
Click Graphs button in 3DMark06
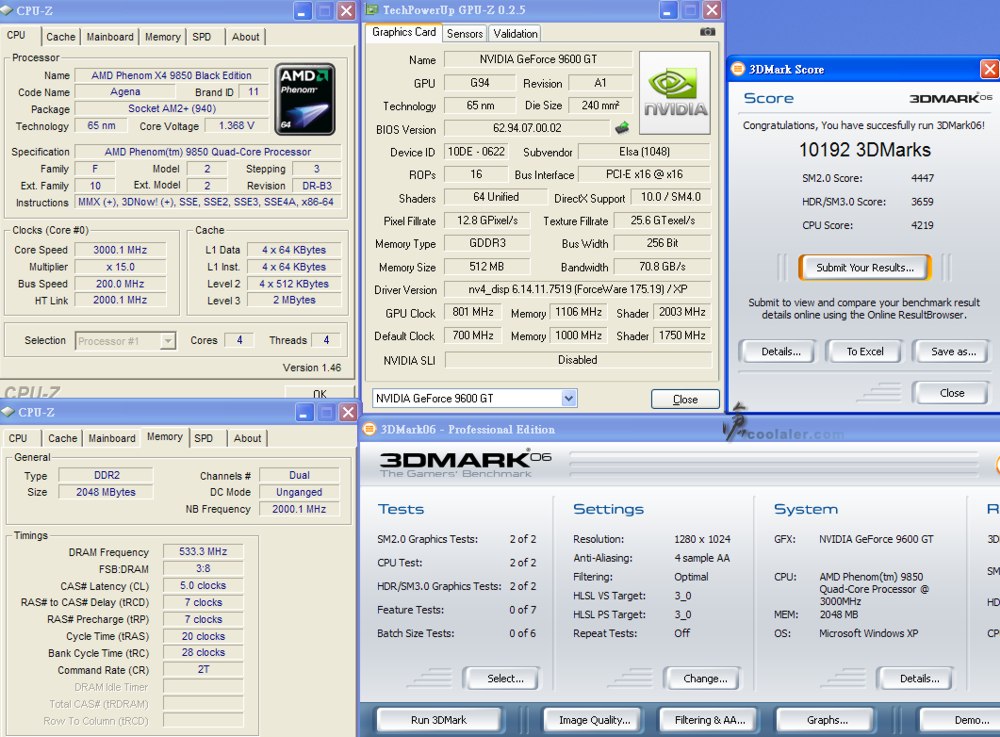click(827, 720)
